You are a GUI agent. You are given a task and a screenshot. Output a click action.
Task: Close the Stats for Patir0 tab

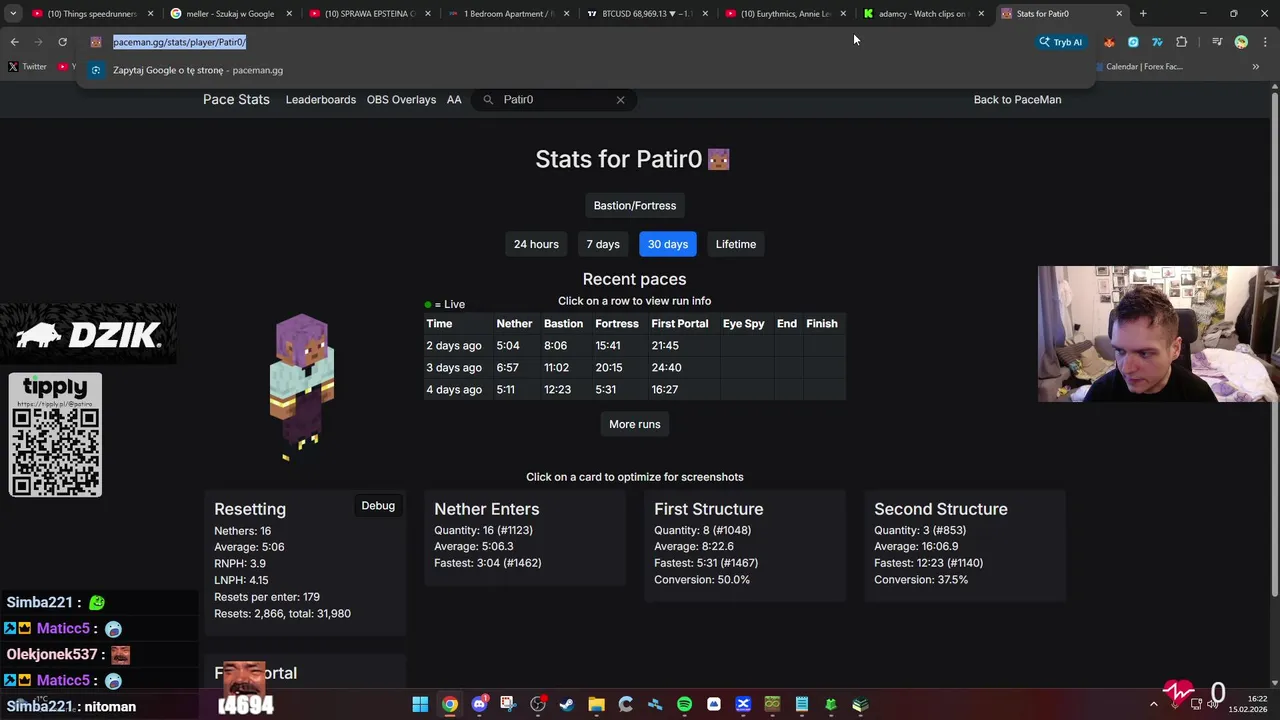[x=1119, y=14]
